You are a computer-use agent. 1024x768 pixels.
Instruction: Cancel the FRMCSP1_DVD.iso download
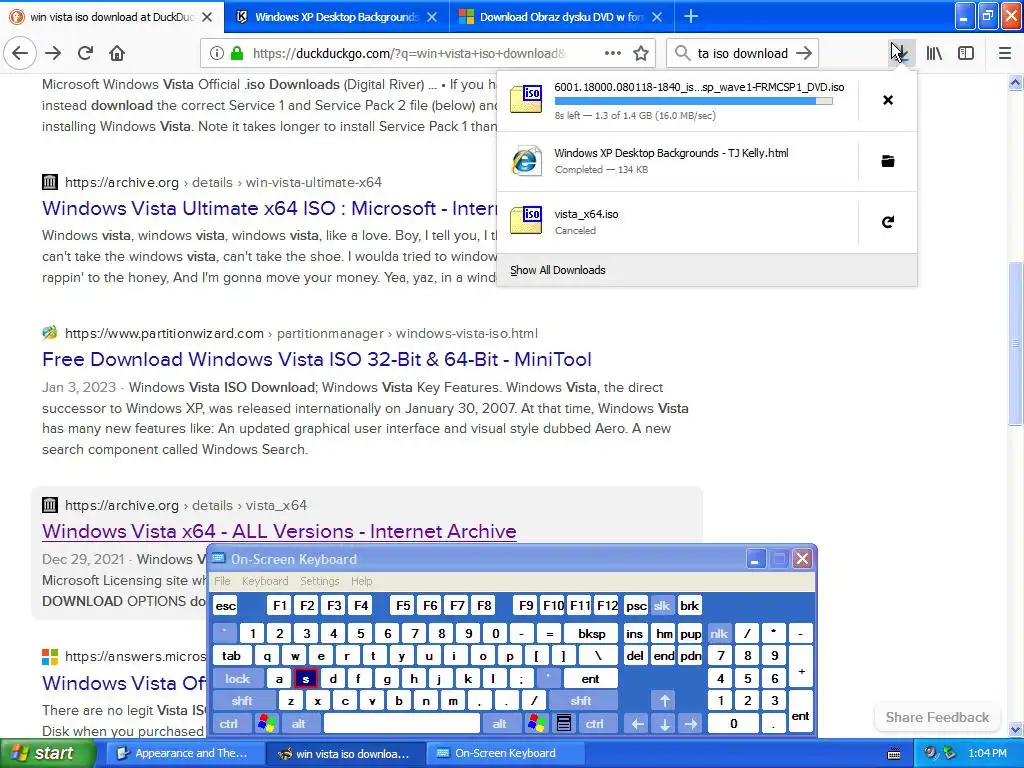pyautogui.click(x=888, y=100)
